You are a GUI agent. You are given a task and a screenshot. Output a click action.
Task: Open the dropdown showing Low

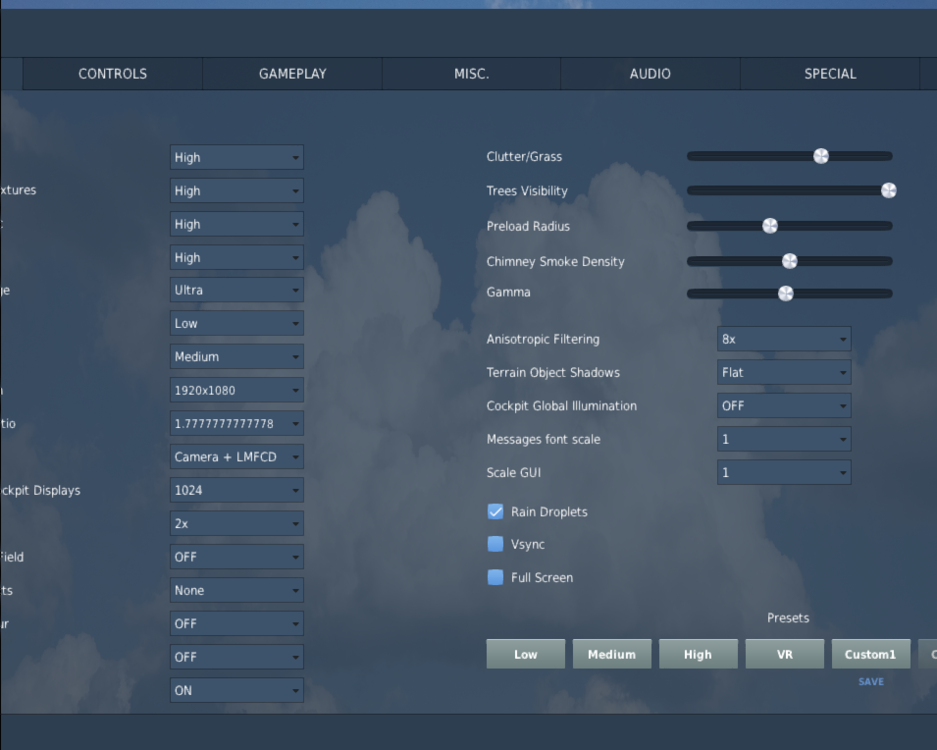pos(237,323)
